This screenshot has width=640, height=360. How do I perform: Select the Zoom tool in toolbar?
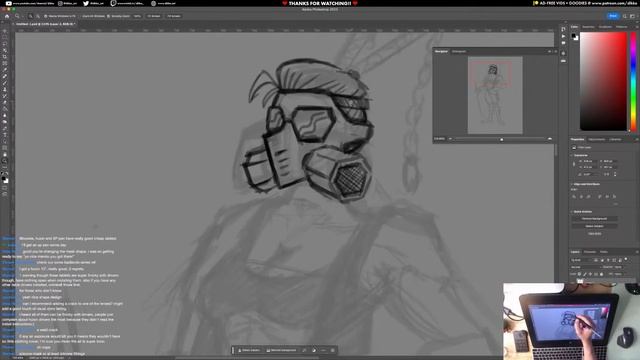pyautogui.click(x=5, y=161)
